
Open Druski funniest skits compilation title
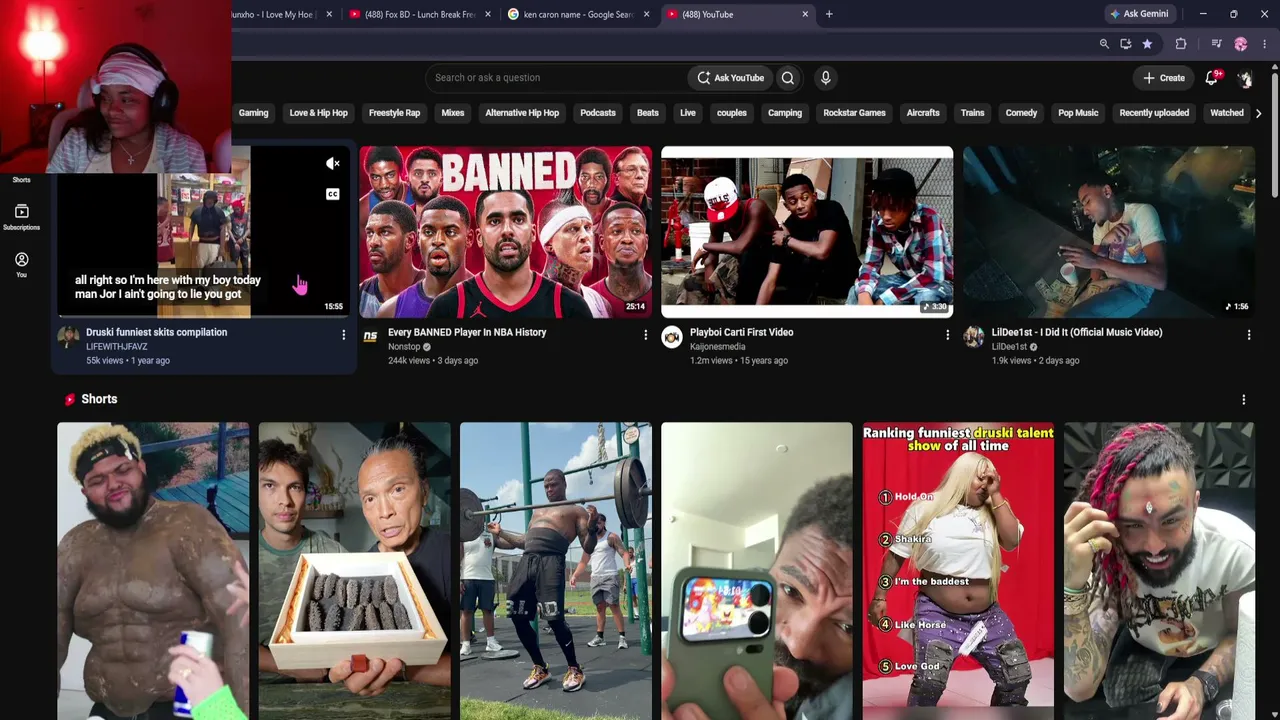156,332
